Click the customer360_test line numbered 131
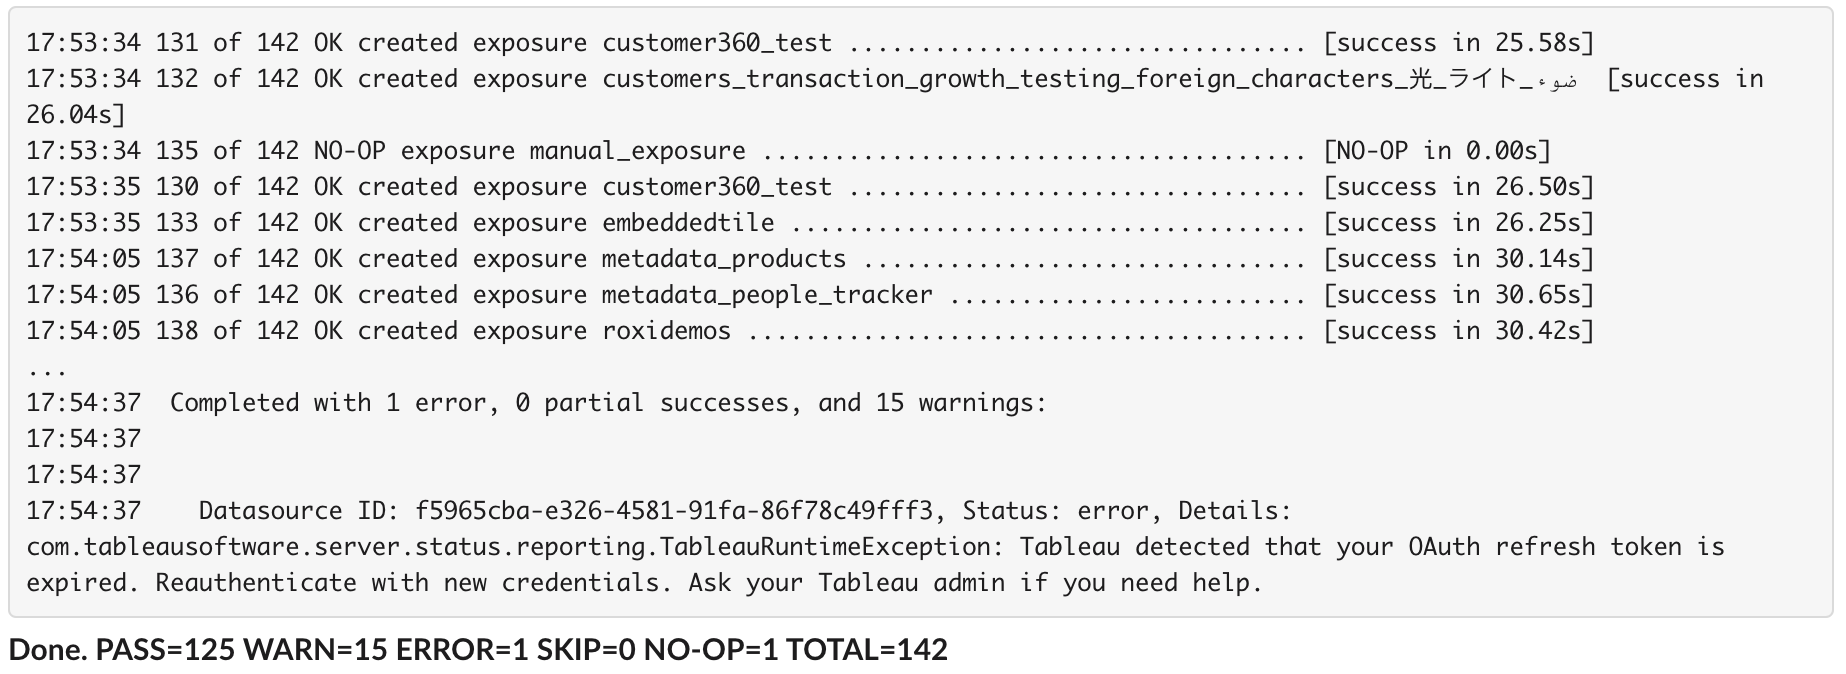The height and width of the screenshot is (674, 1846). [x=716, y=43]
